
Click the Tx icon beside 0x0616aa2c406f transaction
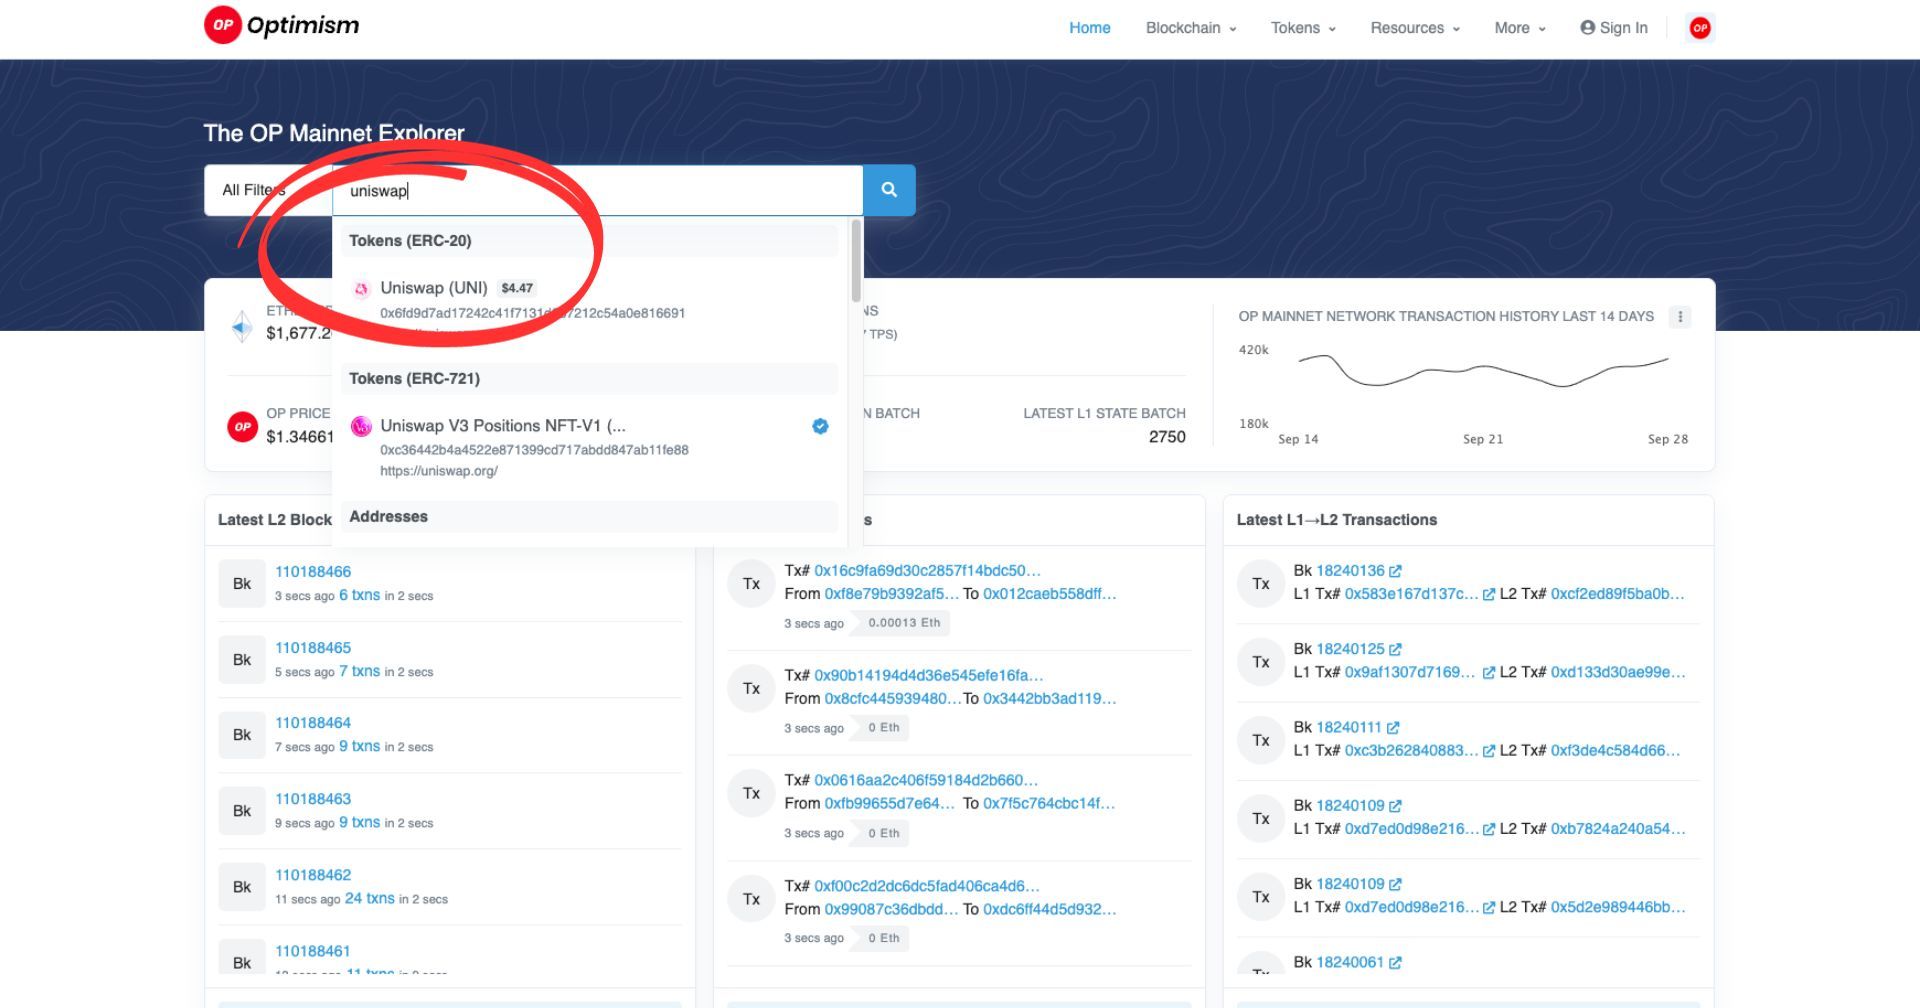(752, 794)
